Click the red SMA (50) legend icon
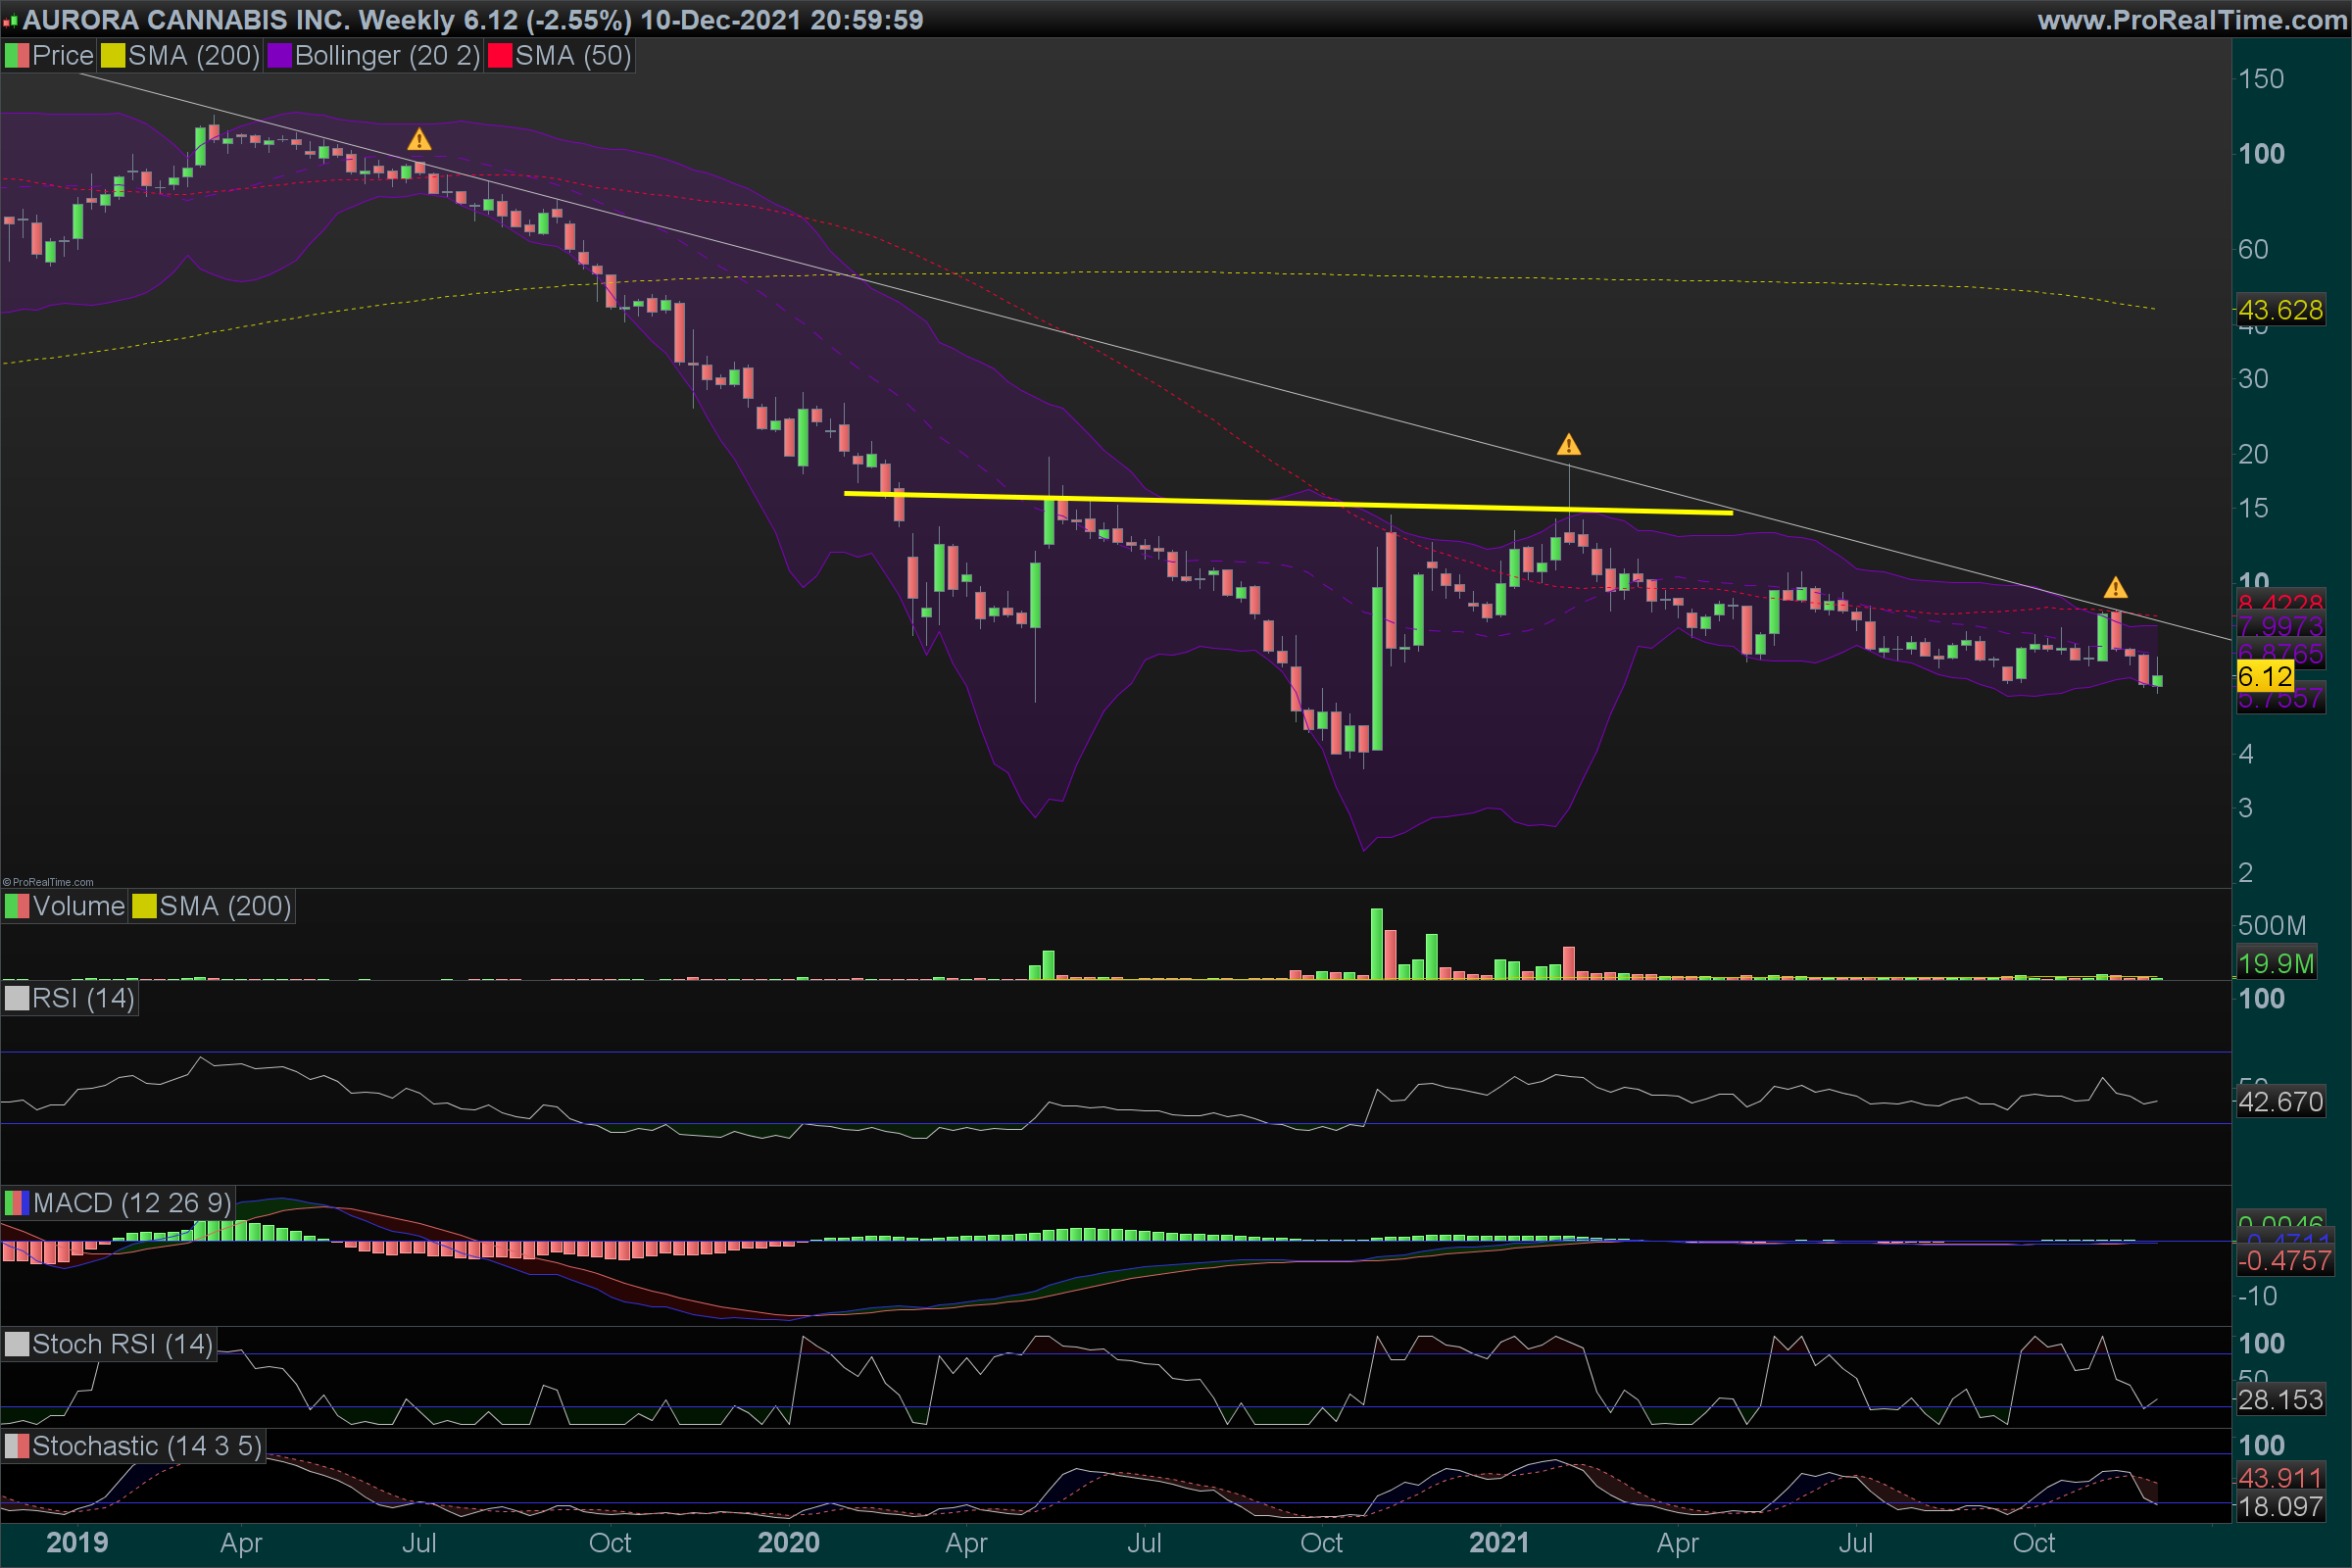The width and height of the screenshot is (2352, 1568). [x=500, y=56]
